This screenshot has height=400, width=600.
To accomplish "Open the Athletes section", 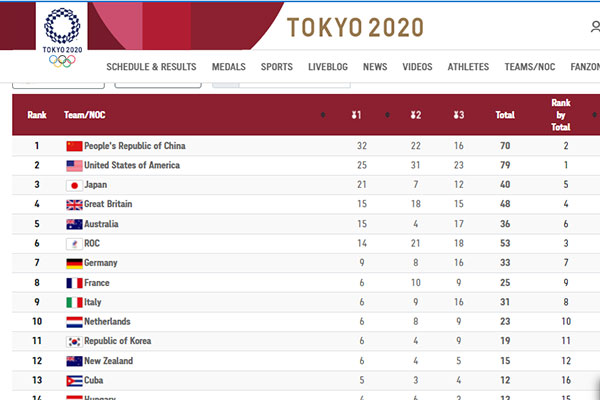I will [468, 67].
